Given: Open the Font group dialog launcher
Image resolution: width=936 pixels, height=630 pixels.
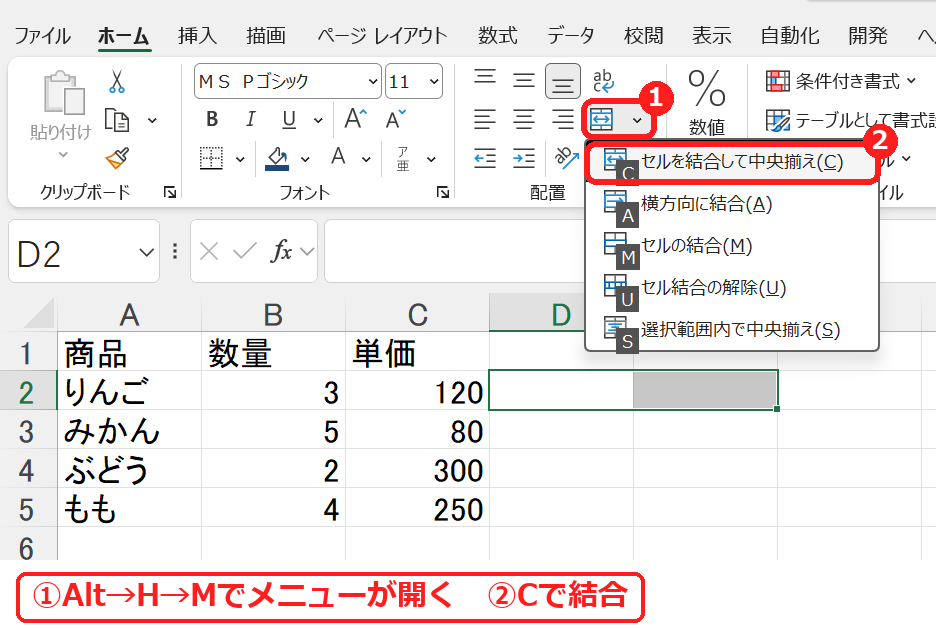Looking at the screenshot, I should click(443, 192).
